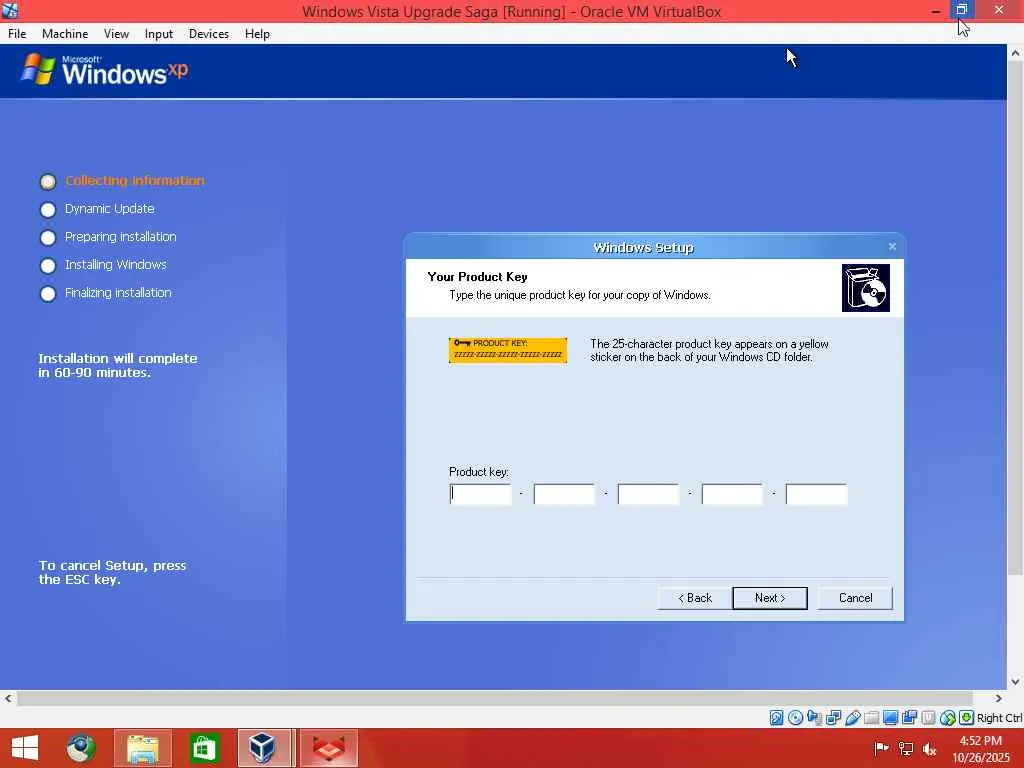The height and width of the screenshot is (768, 1024).
Task: Open File Explorer from the taskbar
Action: point(143,748)
